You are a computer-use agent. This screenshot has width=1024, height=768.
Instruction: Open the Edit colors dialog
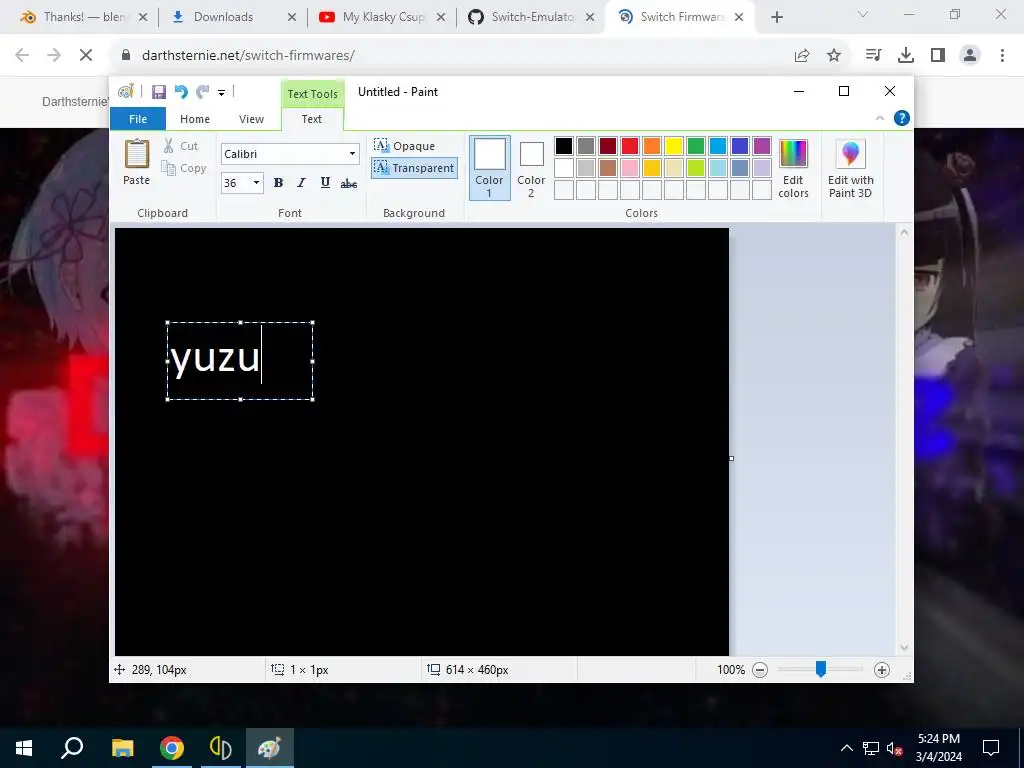(793, 168)
